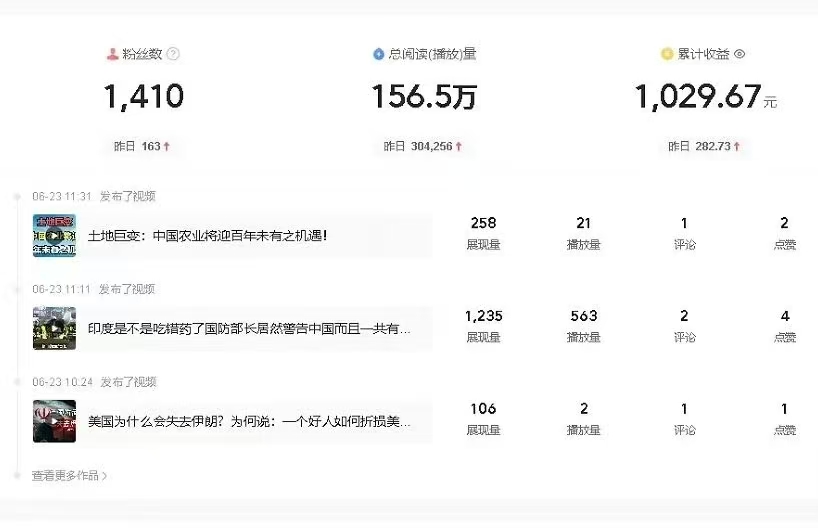
Task: Open video title 印度是不是吃错药了国防部长
Action: pyautogui.click(x=249, y=329)
